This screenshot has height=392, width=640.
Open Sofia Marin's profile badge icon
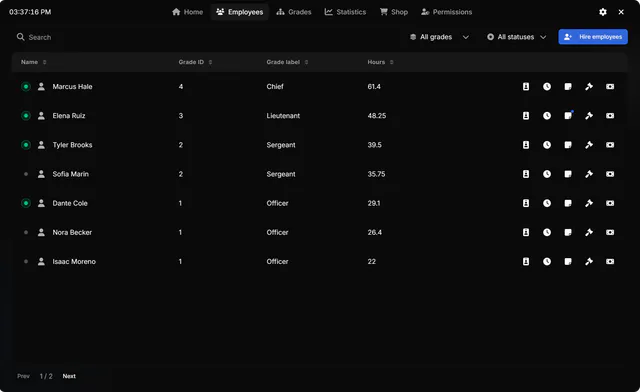click(x=526, y=174)
